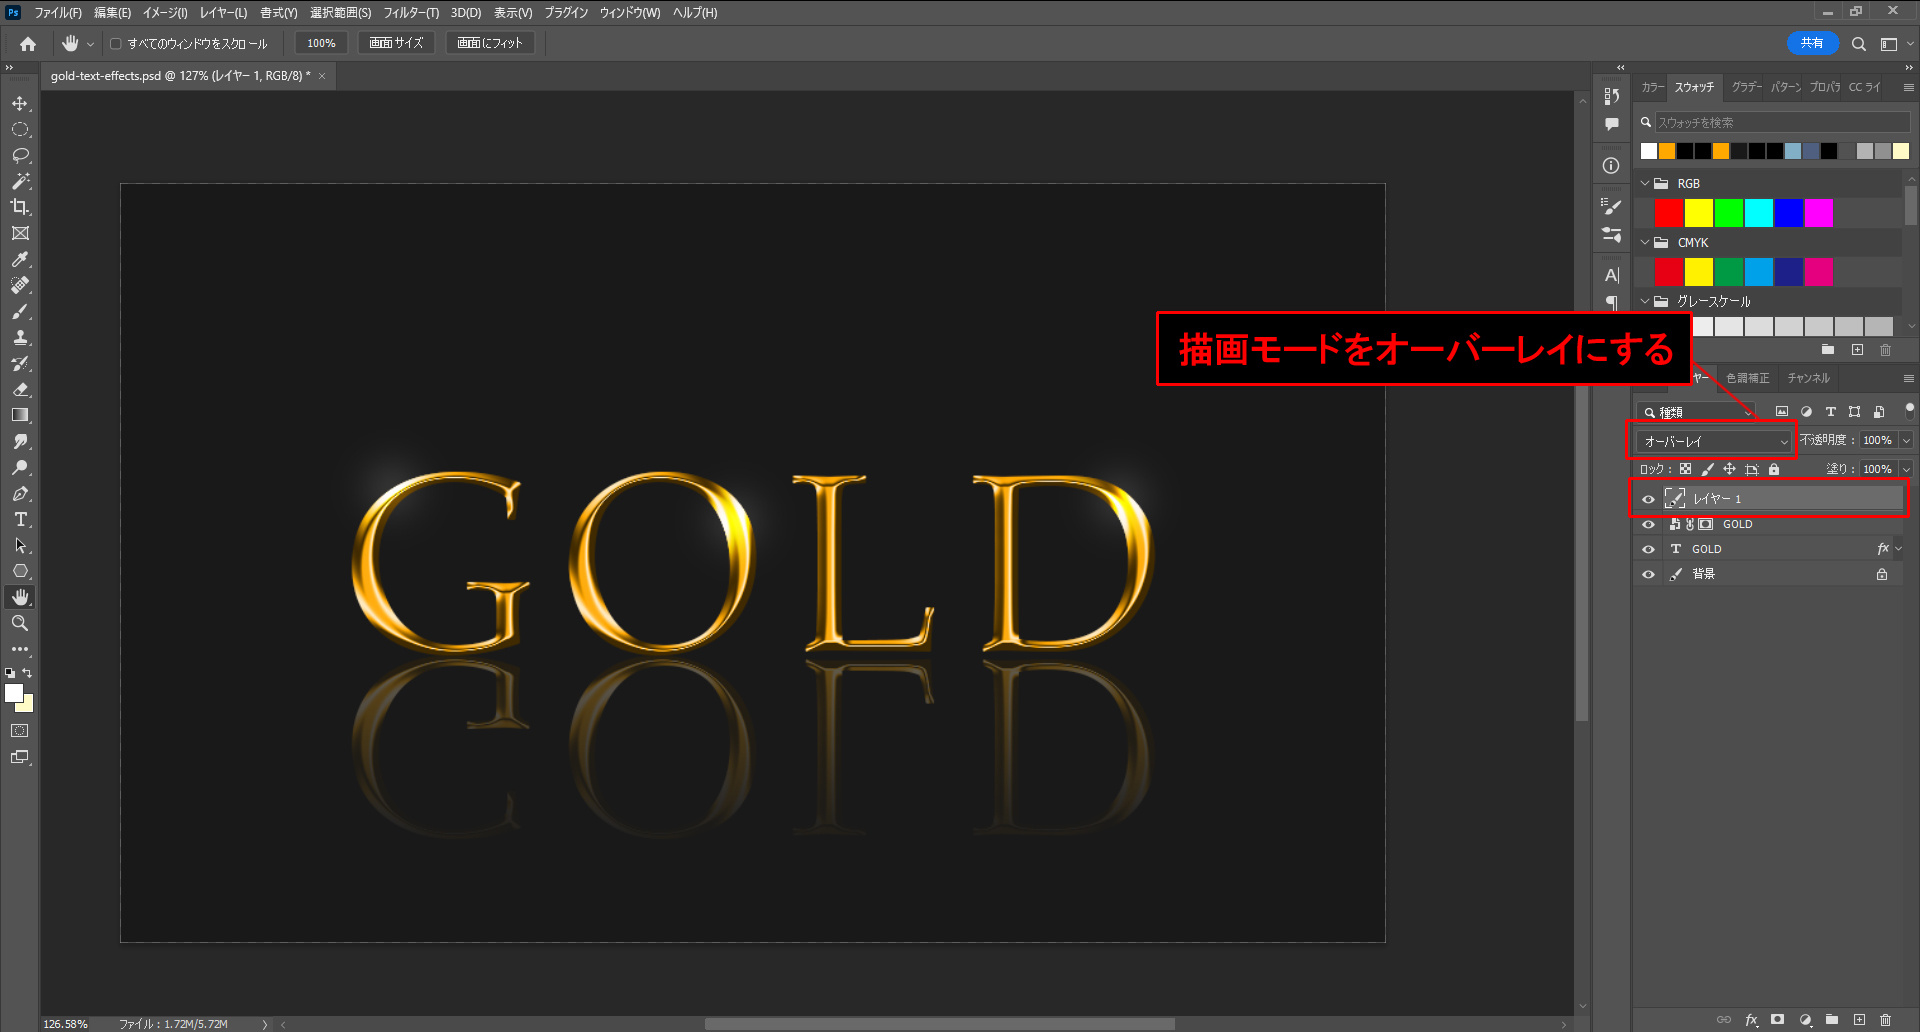Pick the red swatch in RGB group
Image resolution: width=1920 pixels, height=1032 pixels.
(1668, 213)
